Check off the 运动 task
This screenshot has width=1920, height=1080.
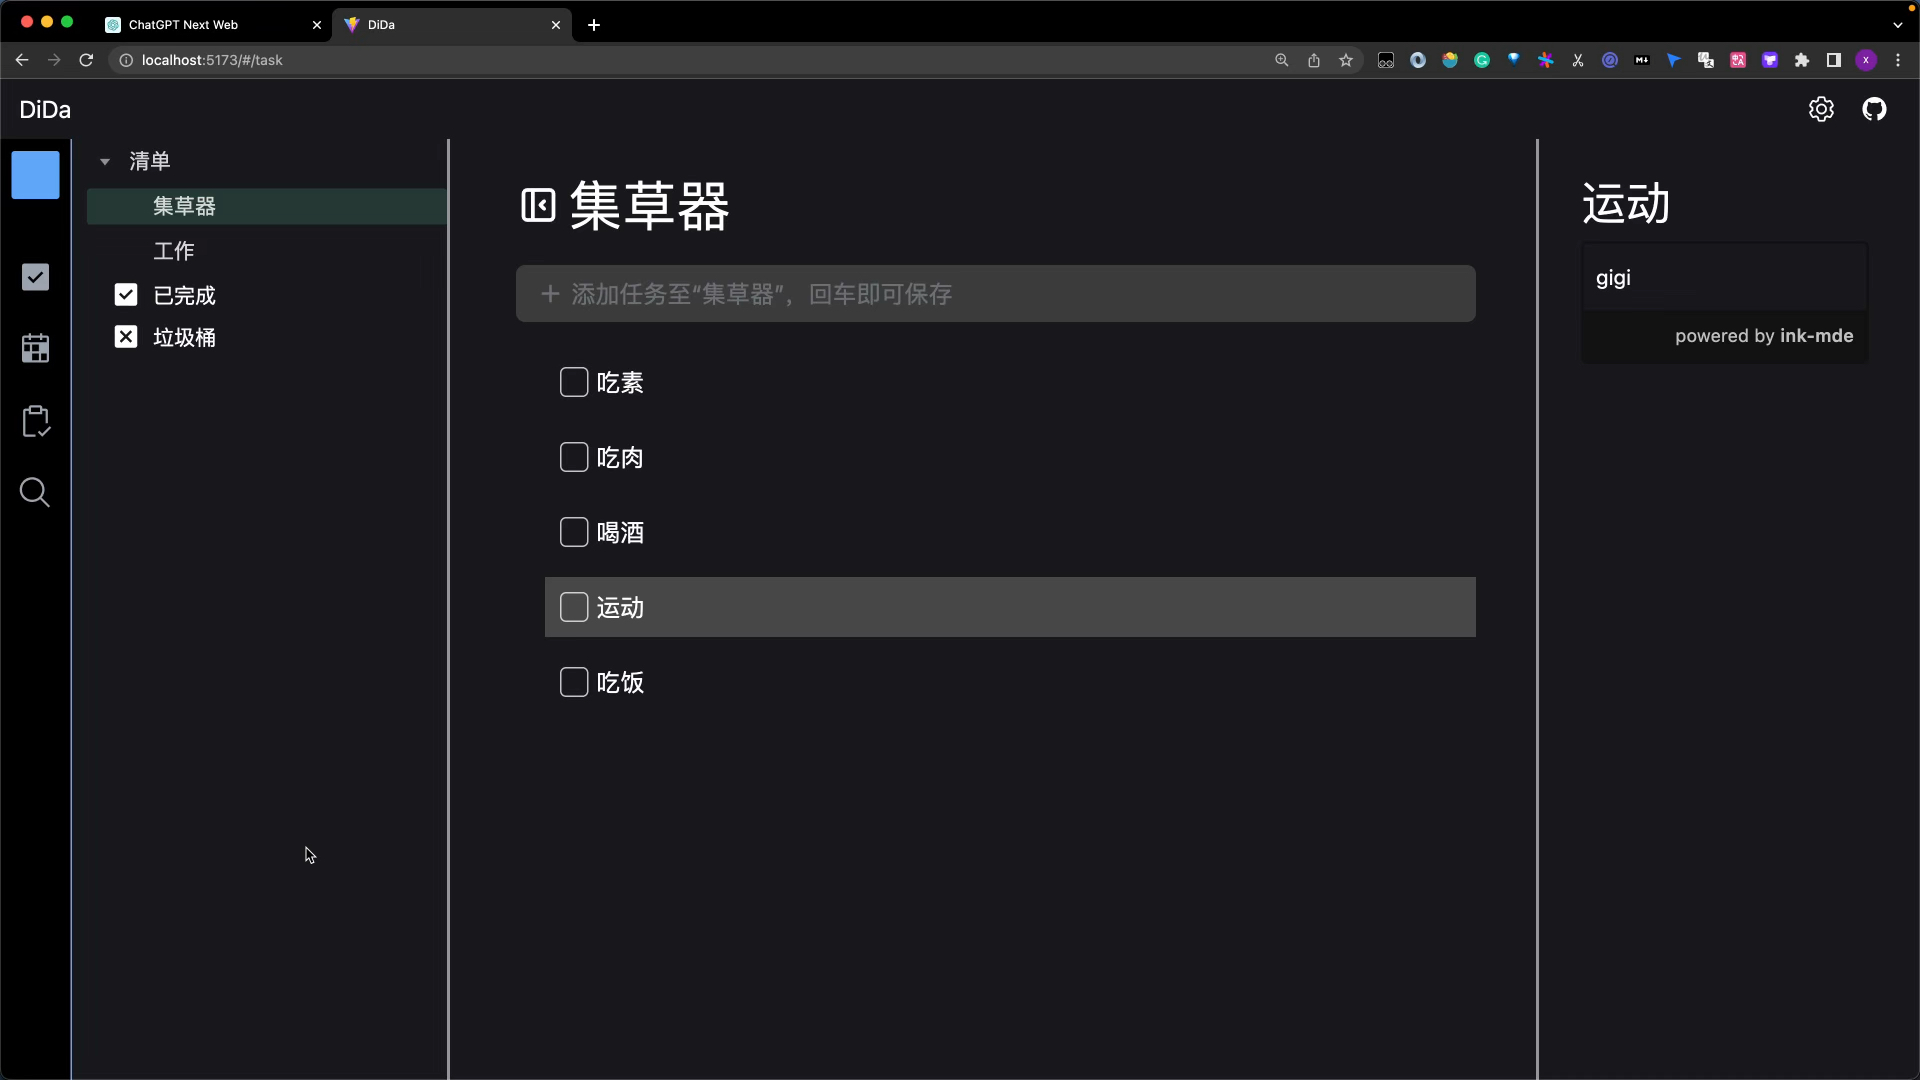tap(574, 607)
